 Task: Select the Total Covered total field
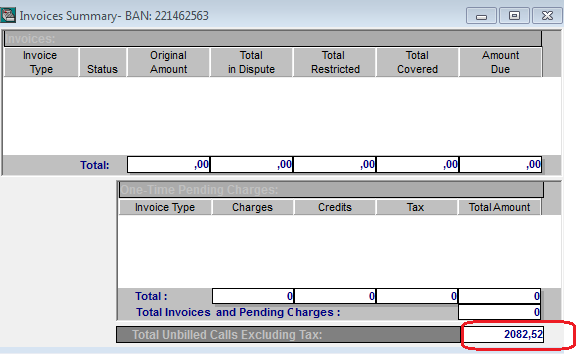coord(417,165)
